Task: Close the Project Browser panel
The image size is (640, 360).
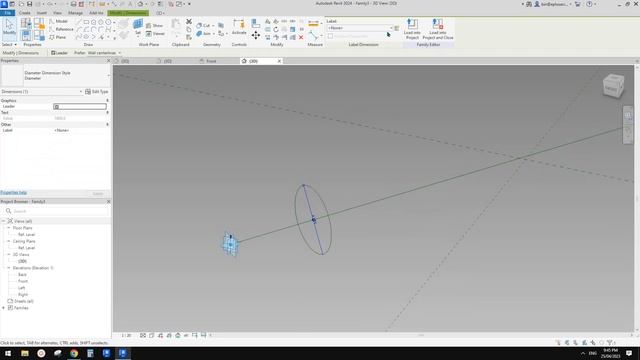Action: pyautogui.click(x=108, y=202)
